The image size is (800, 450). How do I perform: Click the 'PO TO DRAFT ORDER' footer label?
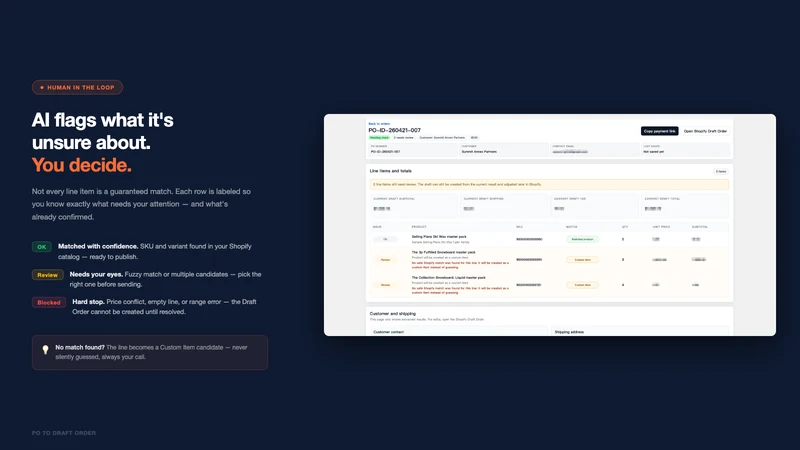click(x=64, y=433)
